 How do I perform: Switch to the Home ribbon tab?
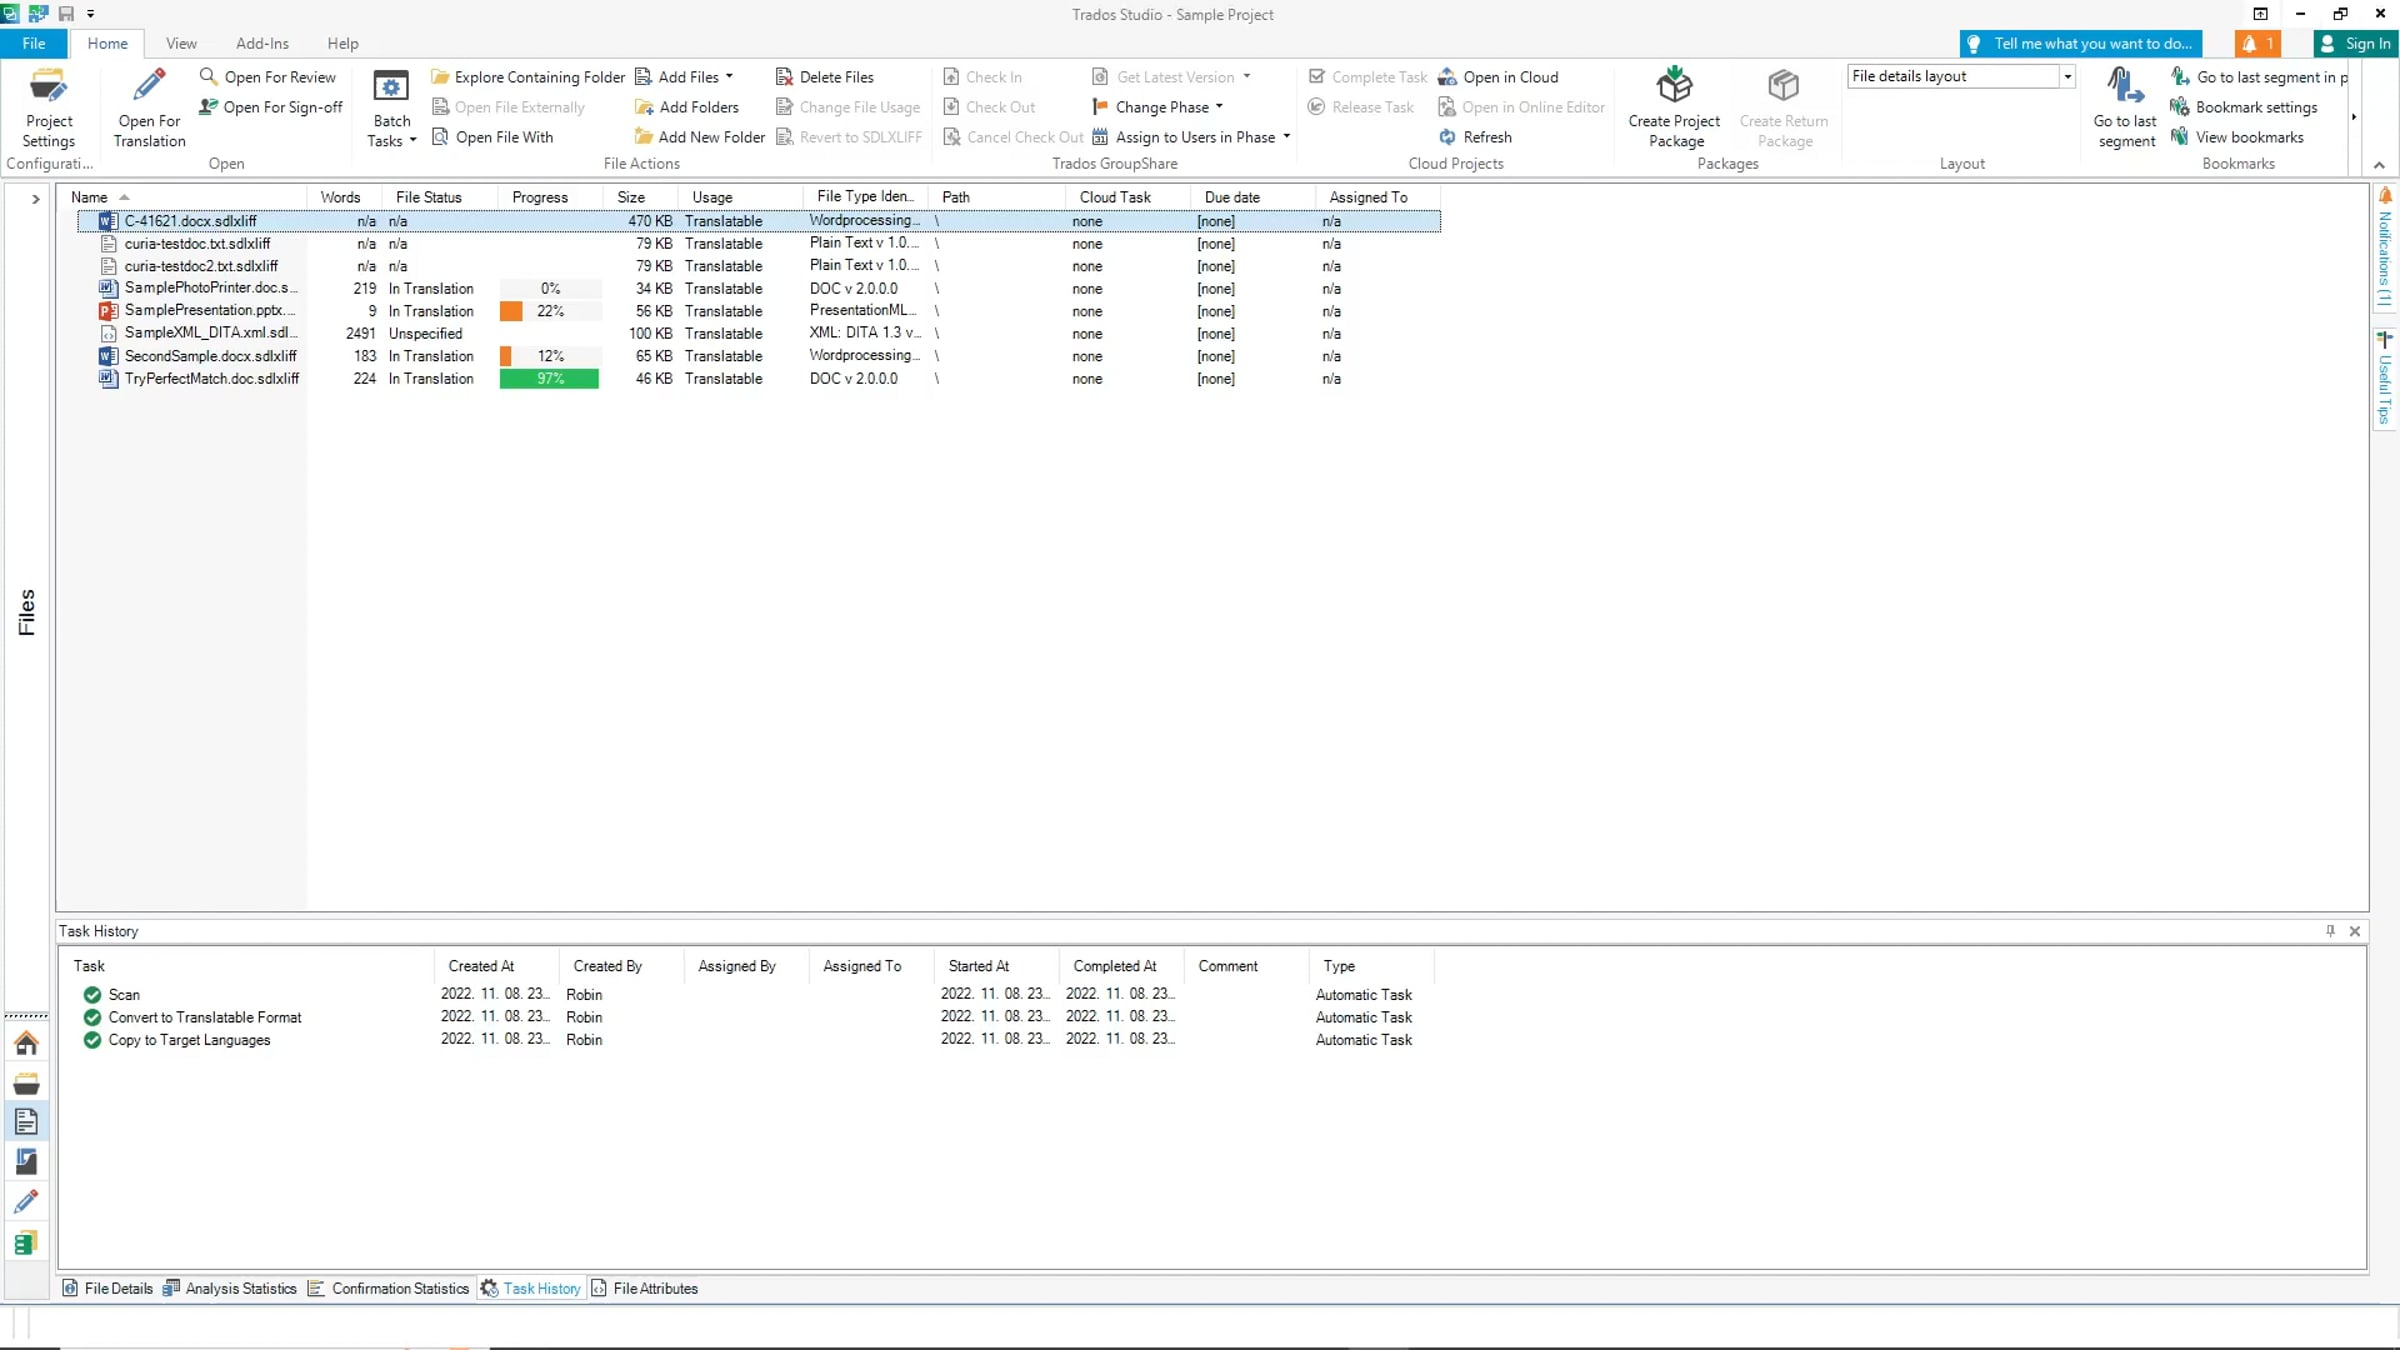coord(107,44)
